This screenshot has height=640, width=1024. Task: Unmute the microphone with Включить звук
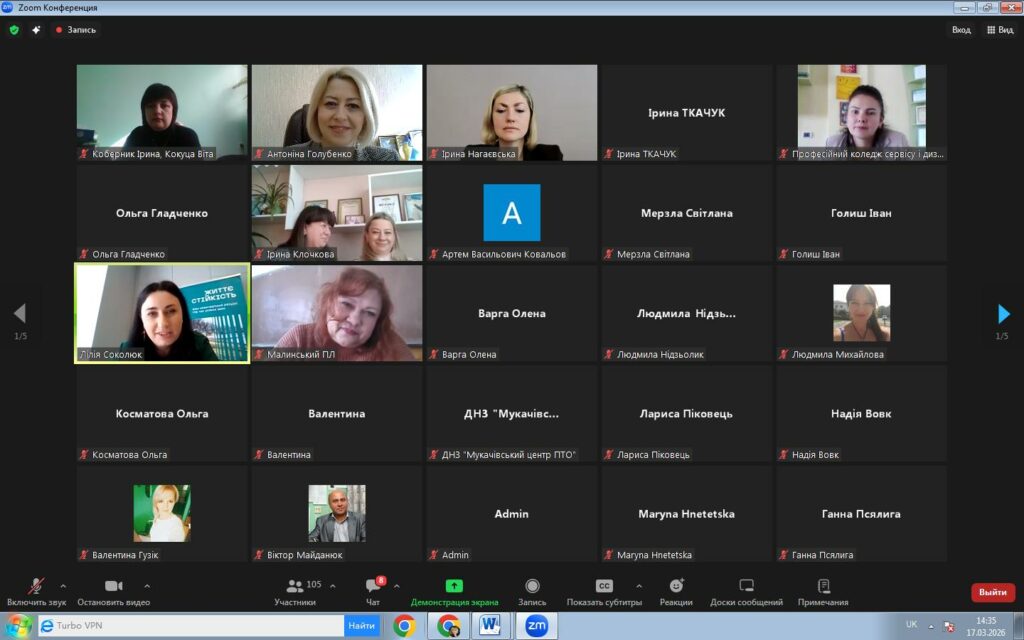[x=36, y=587]
